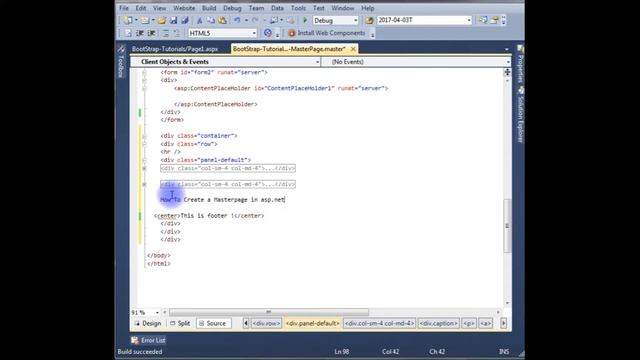Close the MasterPage.master tab
Screen dimensions: 640x360
coord(353,49)
